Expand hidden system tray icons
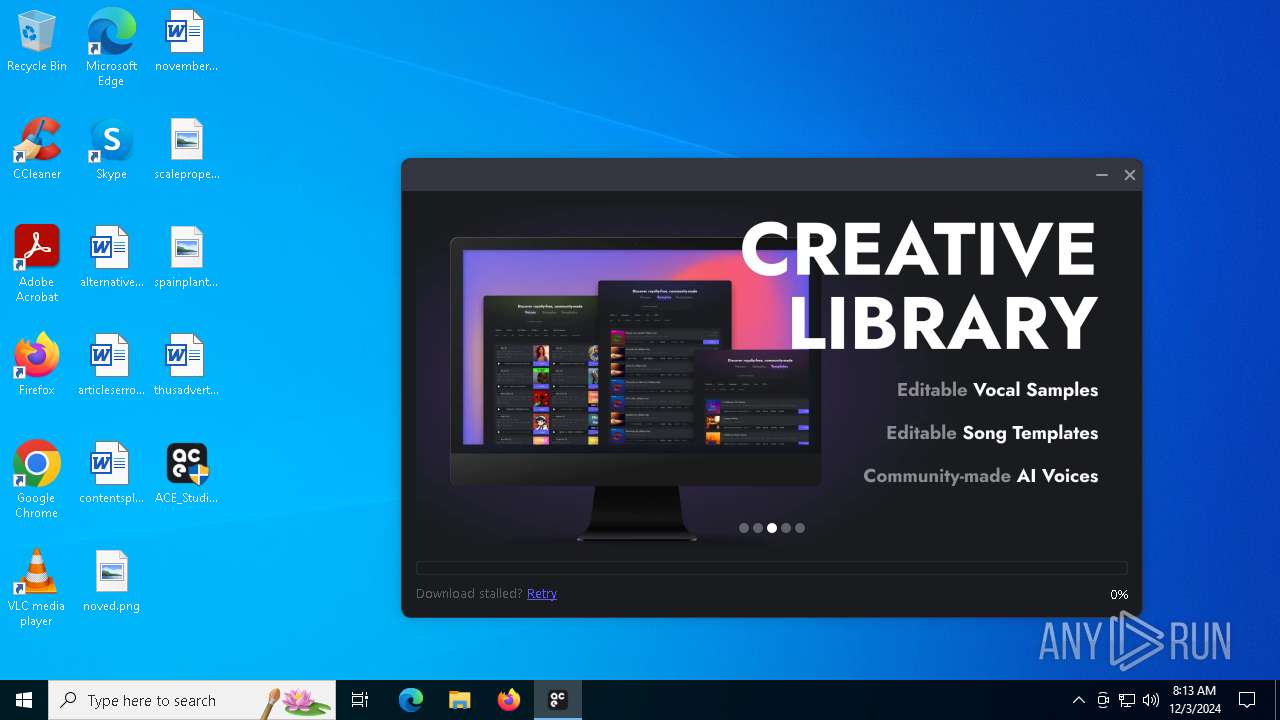The height and width of the screenshot is (720, 1280). tap(1079, 700)
